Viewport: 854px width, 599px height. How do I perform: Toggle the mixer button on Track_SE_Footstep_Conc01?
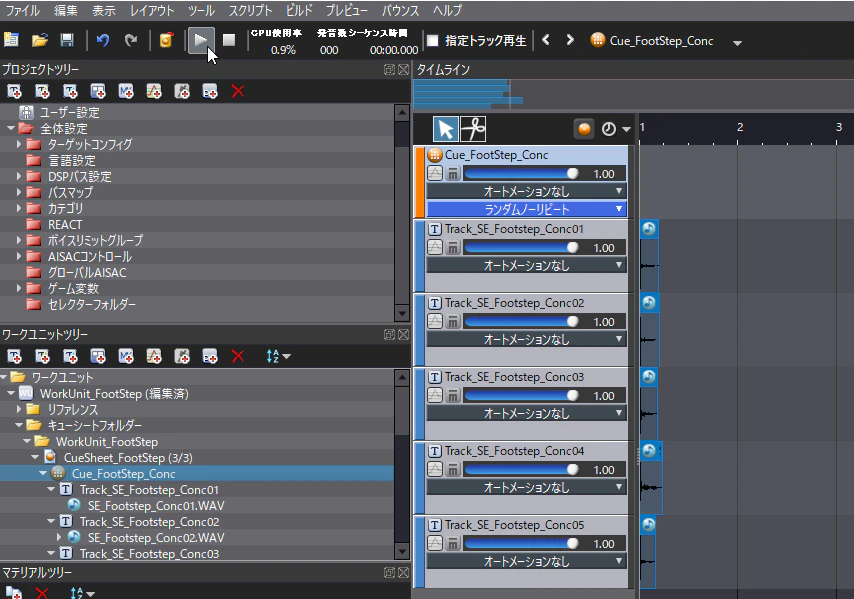(x=453, y=248)
